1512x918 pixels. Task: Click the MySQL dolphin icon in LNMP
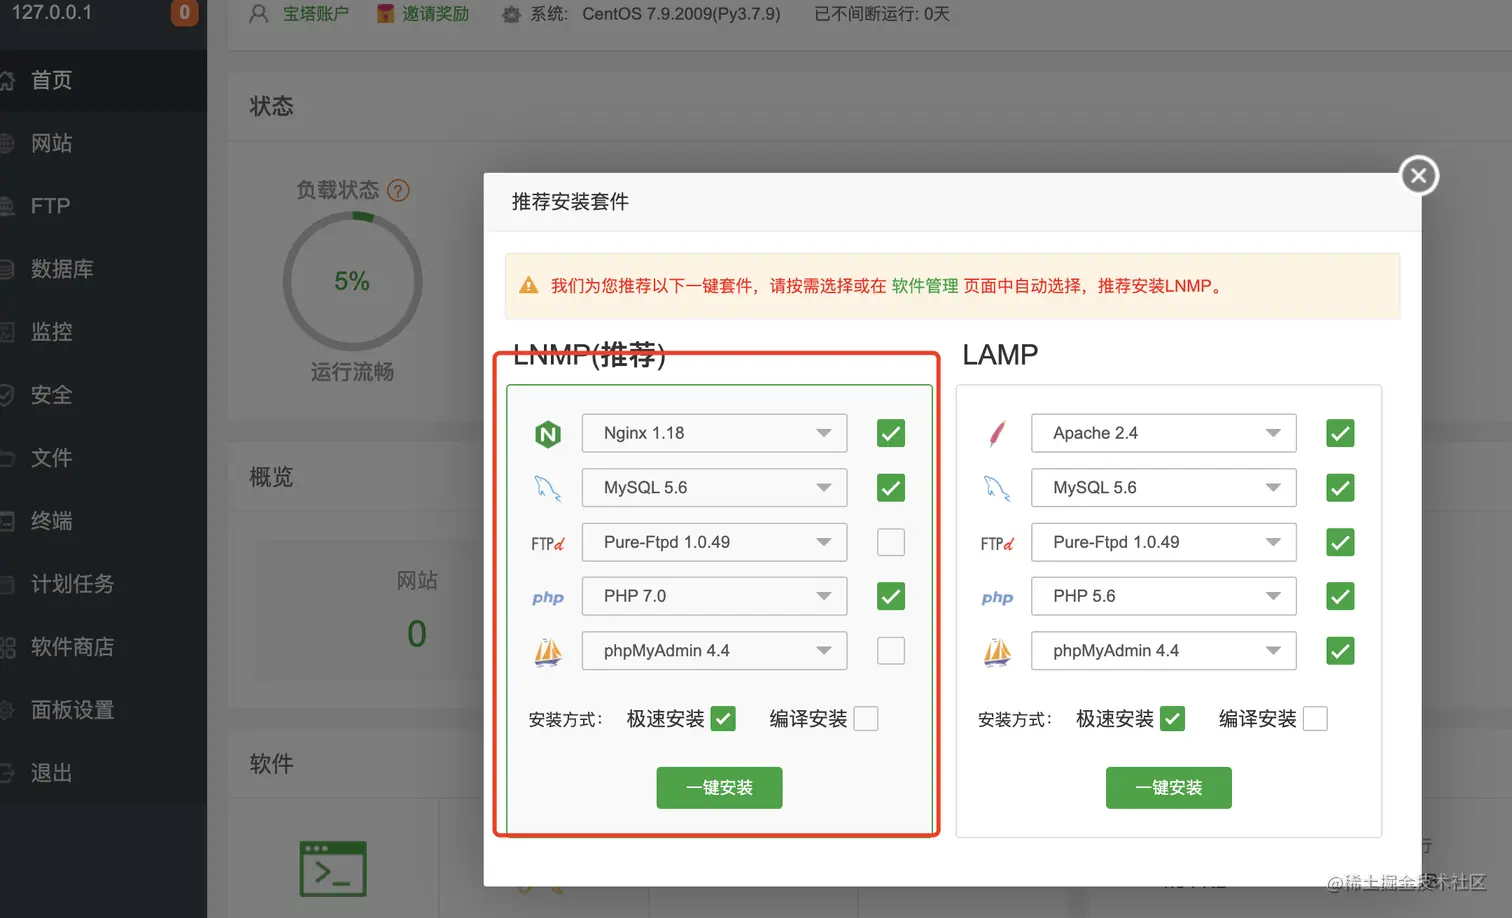click(547, 488)
